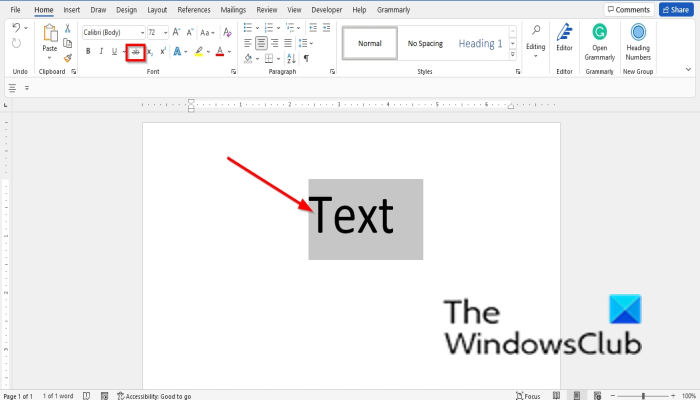Switch to the Insert tab
700x400 pixels.
click(71, 9)
